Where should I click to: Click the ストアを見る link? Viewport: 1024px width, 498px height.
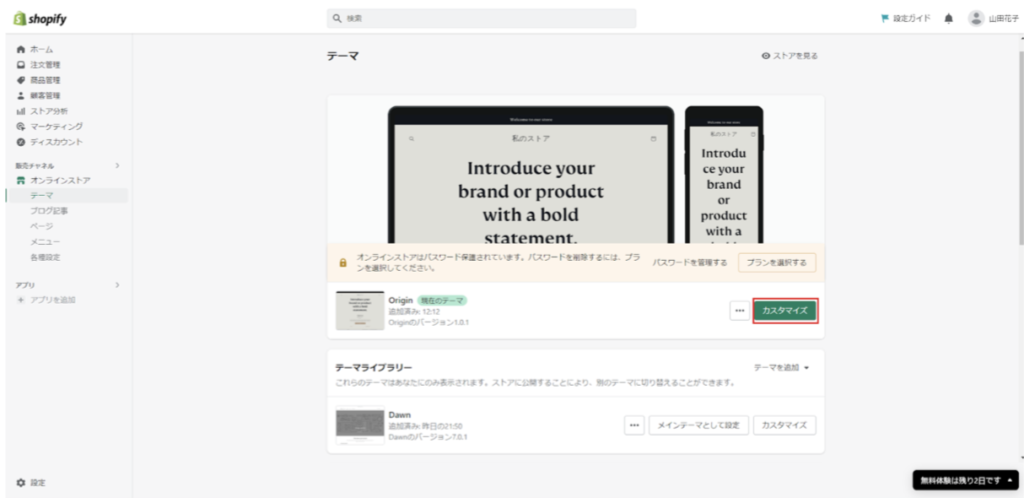coord(789,56)
